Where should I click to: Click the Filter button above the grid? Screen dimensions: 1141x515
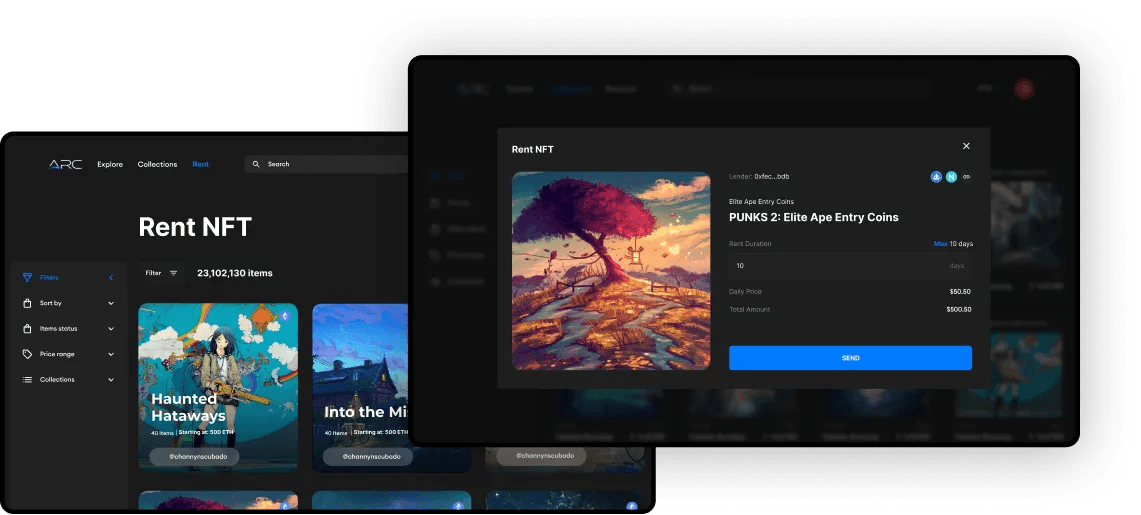pos(162,274)
